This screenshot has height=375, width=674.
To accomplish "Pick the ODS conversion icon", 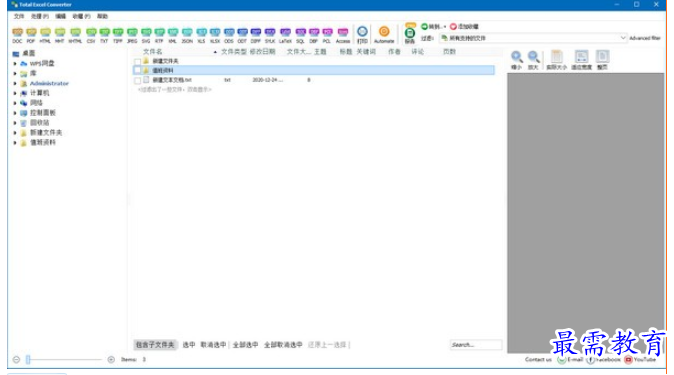I will click(229, 35).
